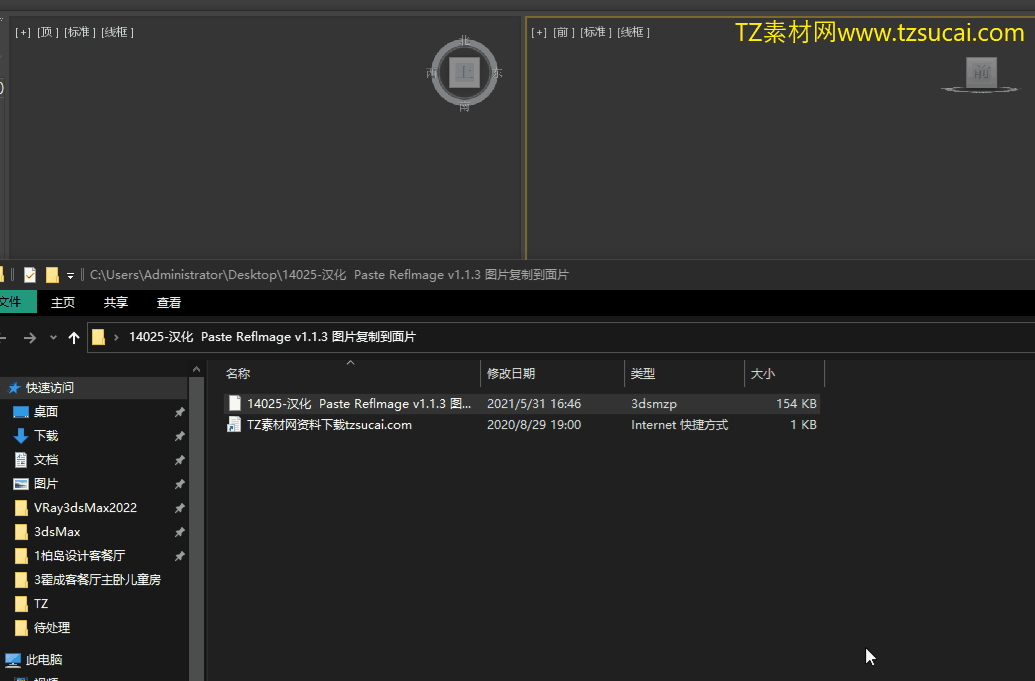This screenshot has width=1035, height=681.
Task: Click the Internet 快捷方式 type cell
Action: click(679, 424)
